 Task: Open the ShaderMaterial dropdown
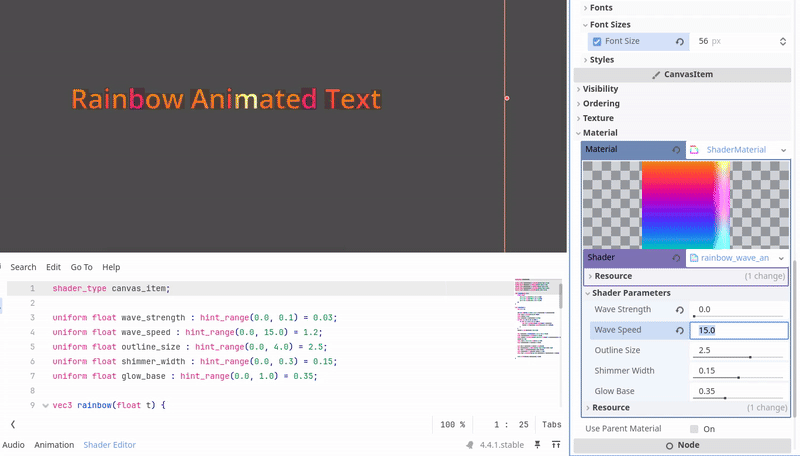pos(783,150)
